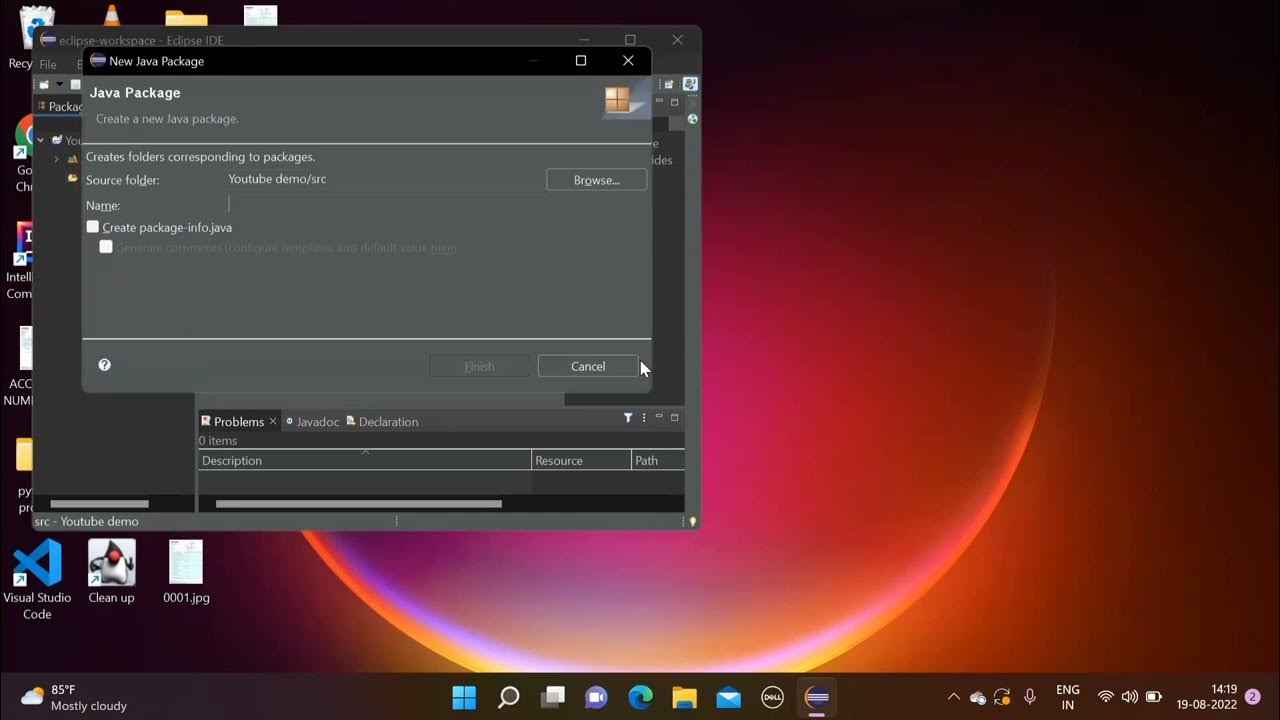This screenshot has width=1280, height=720.
Task: Maximize the Problems view panel
Action: pos(674,417)
